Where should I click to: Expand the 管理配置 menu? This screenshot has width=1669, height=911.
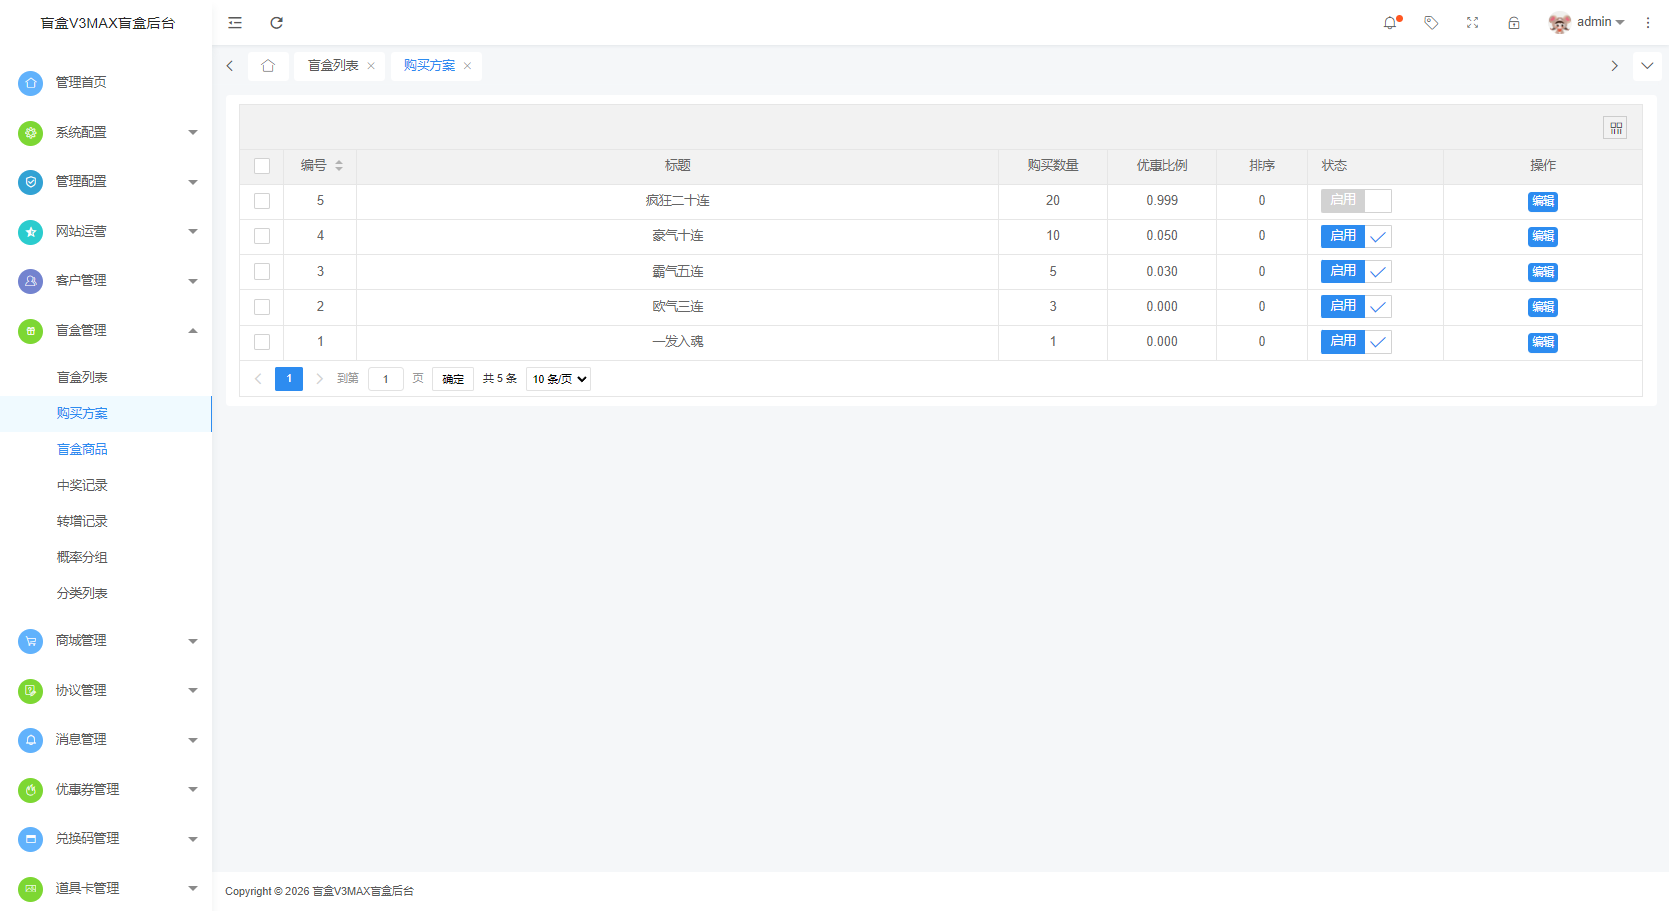point(193,182)
